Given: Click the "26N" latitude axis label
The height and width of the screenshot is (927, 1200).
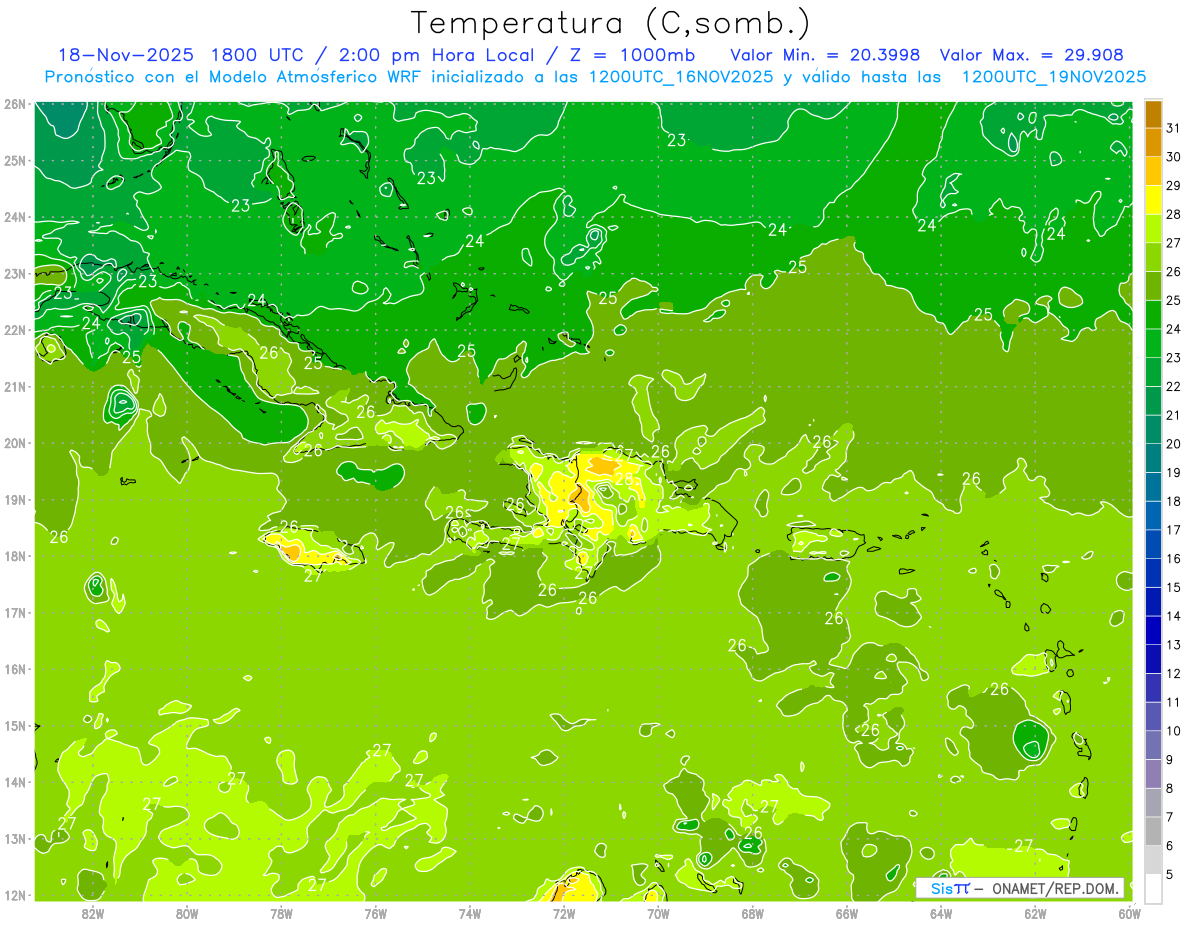Looking at the screenshot, I should pyautogui.click(x=16, y=104).
